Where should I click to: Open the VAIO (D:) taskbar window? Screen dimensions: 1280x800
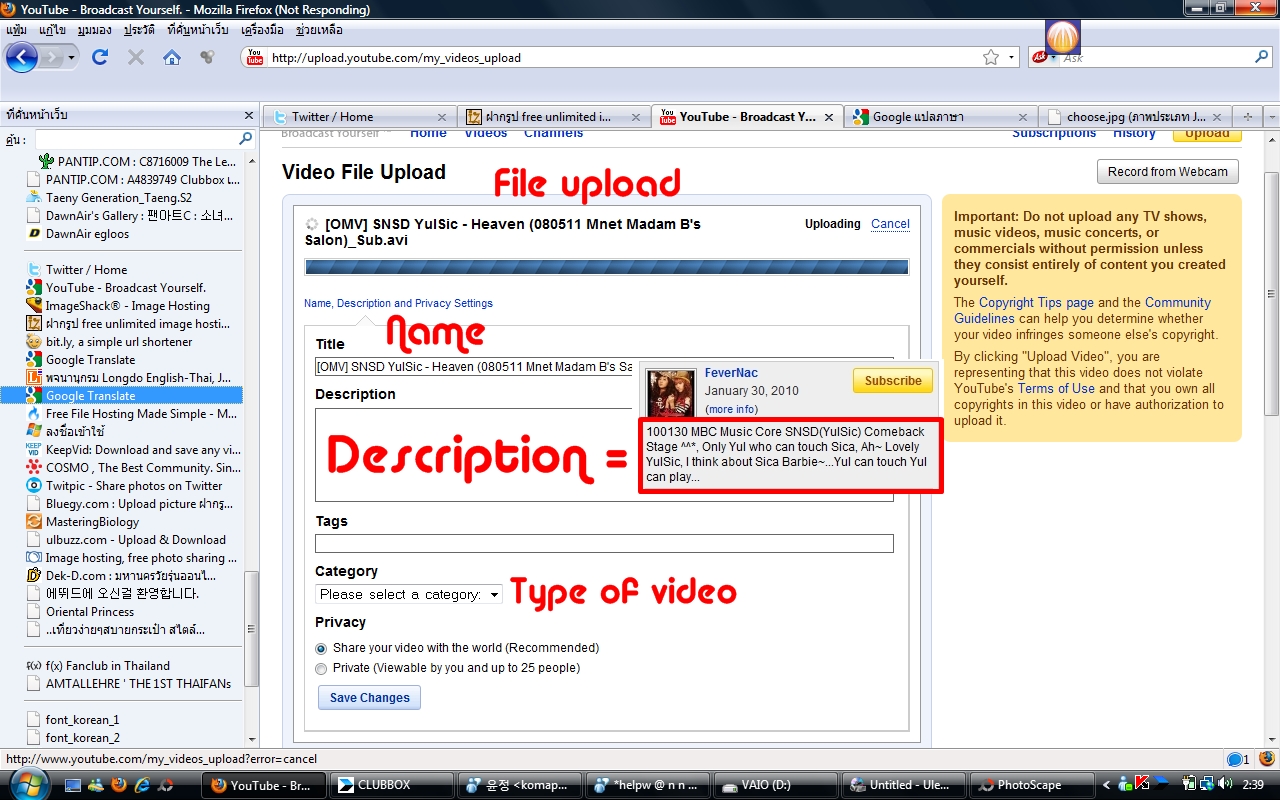coord(773,785)
